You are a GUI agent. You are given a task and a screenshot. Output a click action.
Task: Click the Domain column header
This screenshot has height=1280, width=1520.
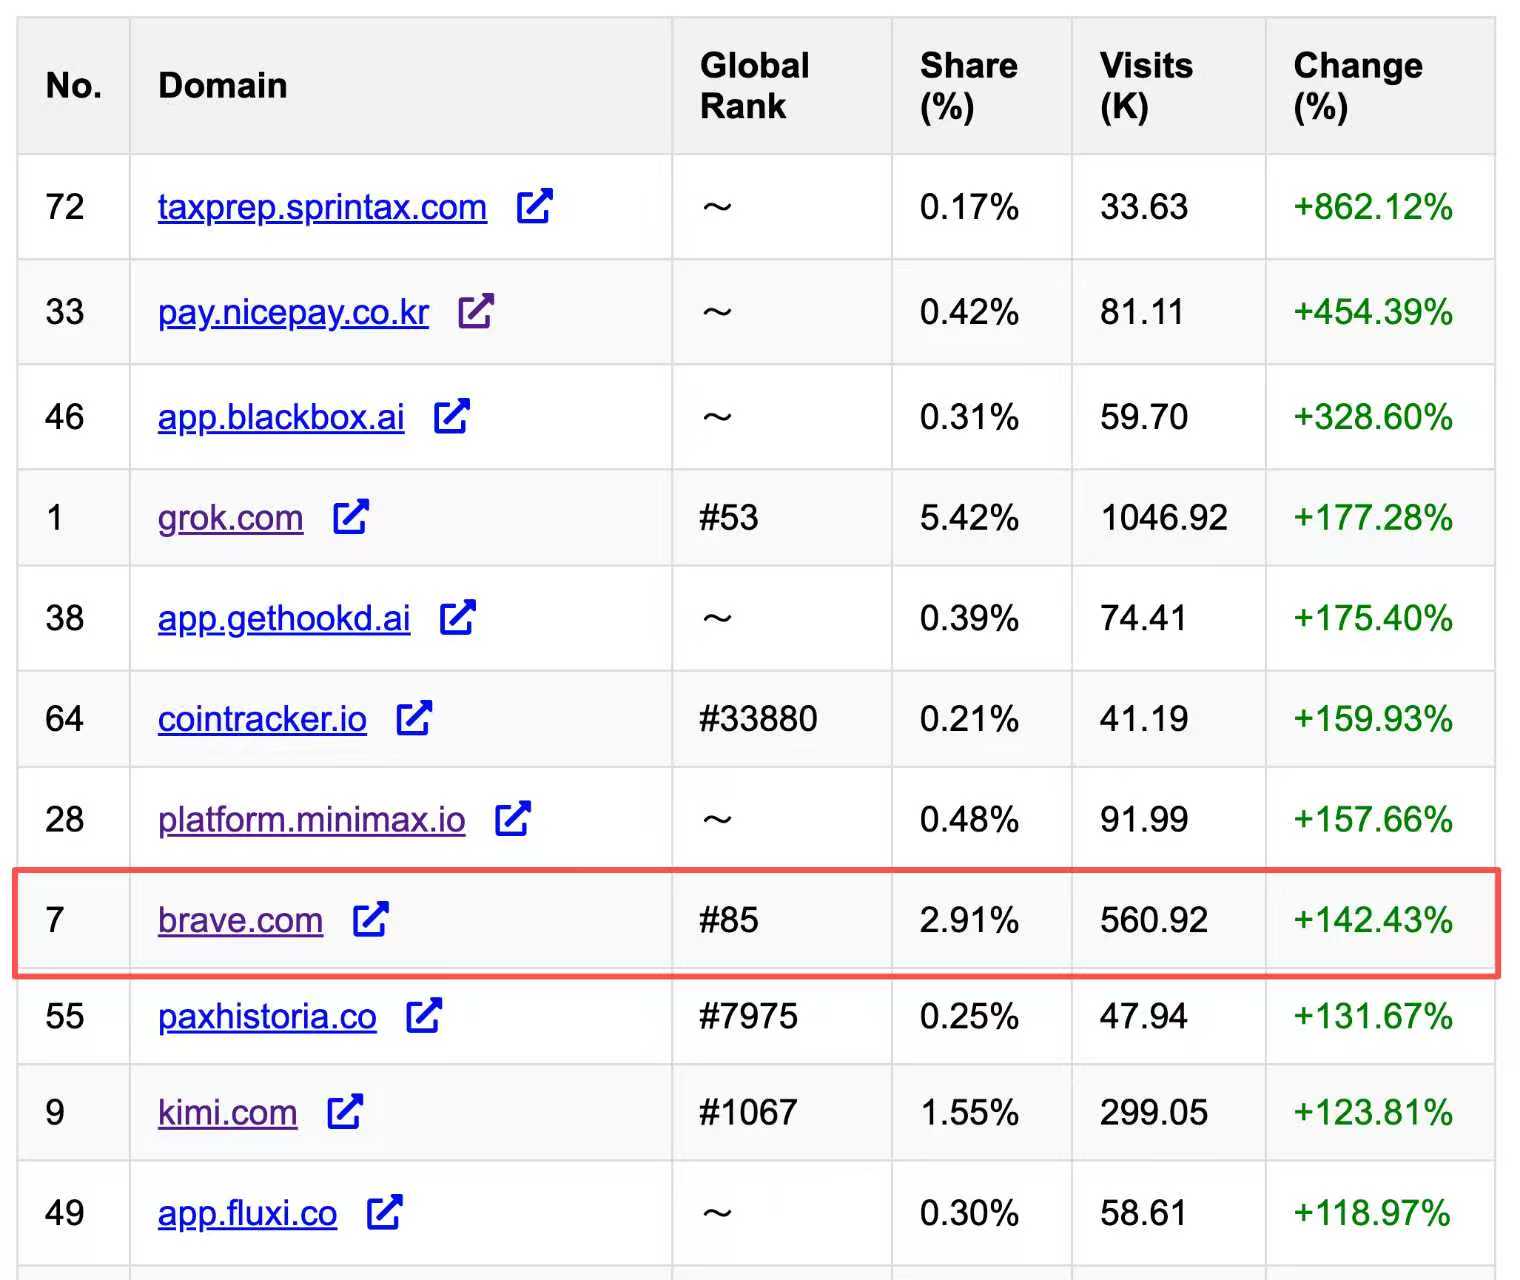(x=401, y=86)
